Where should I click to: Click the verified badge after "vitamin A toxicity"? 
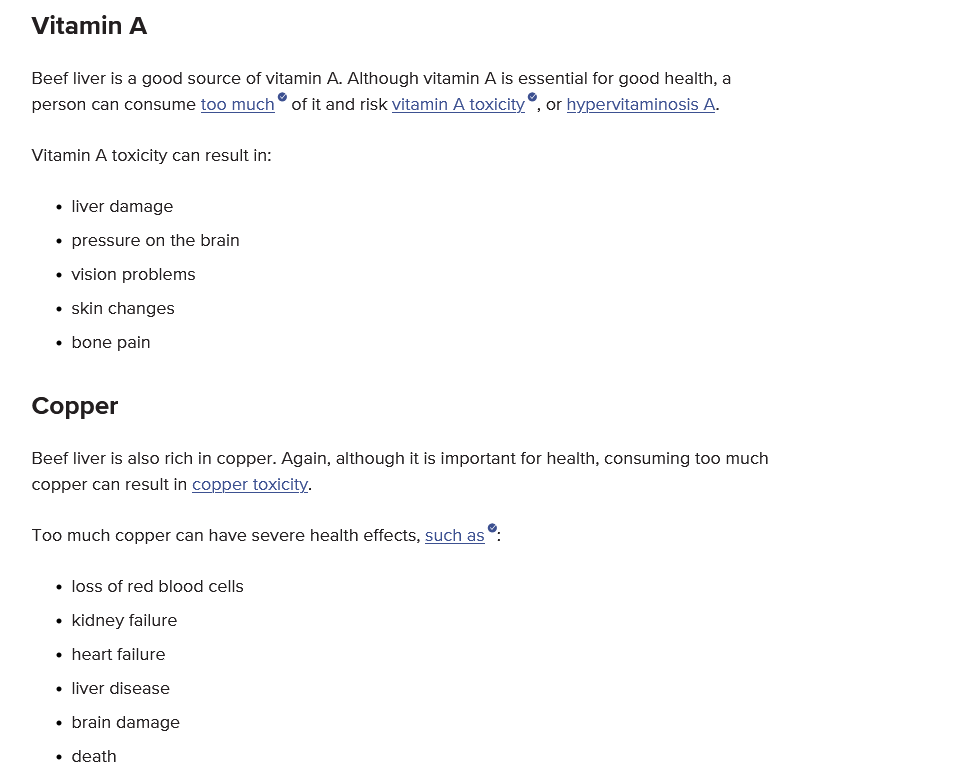(x=532, y=97)
